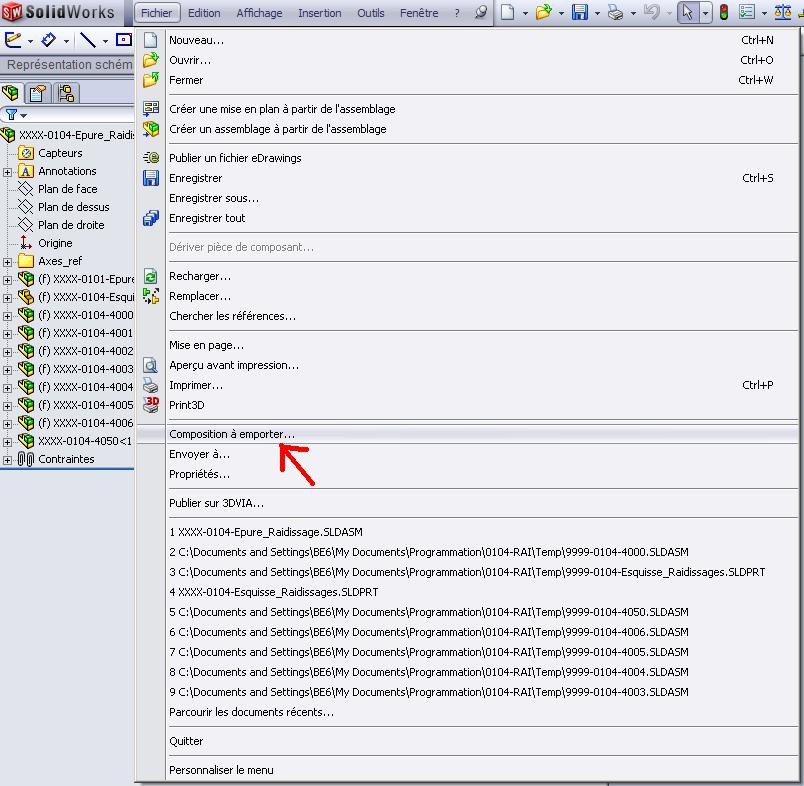
Task: Click the ? help menu
Action: pyautogui.click(x=457, y=13)
